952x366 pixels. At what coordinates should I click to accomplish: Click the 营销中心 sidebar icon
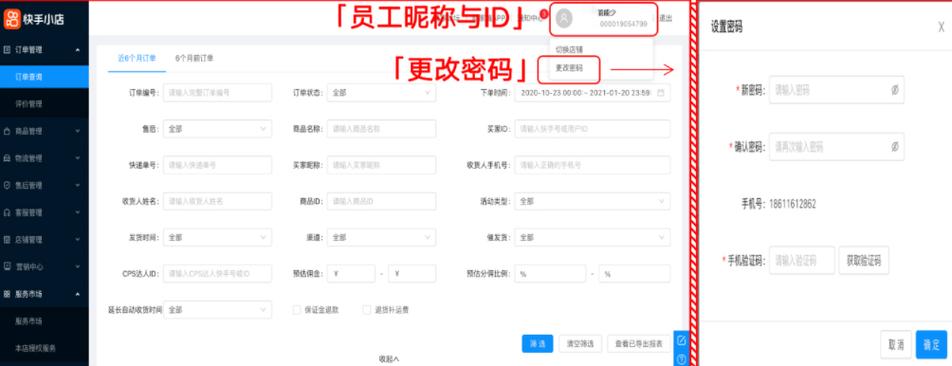[x=7, y=266]
